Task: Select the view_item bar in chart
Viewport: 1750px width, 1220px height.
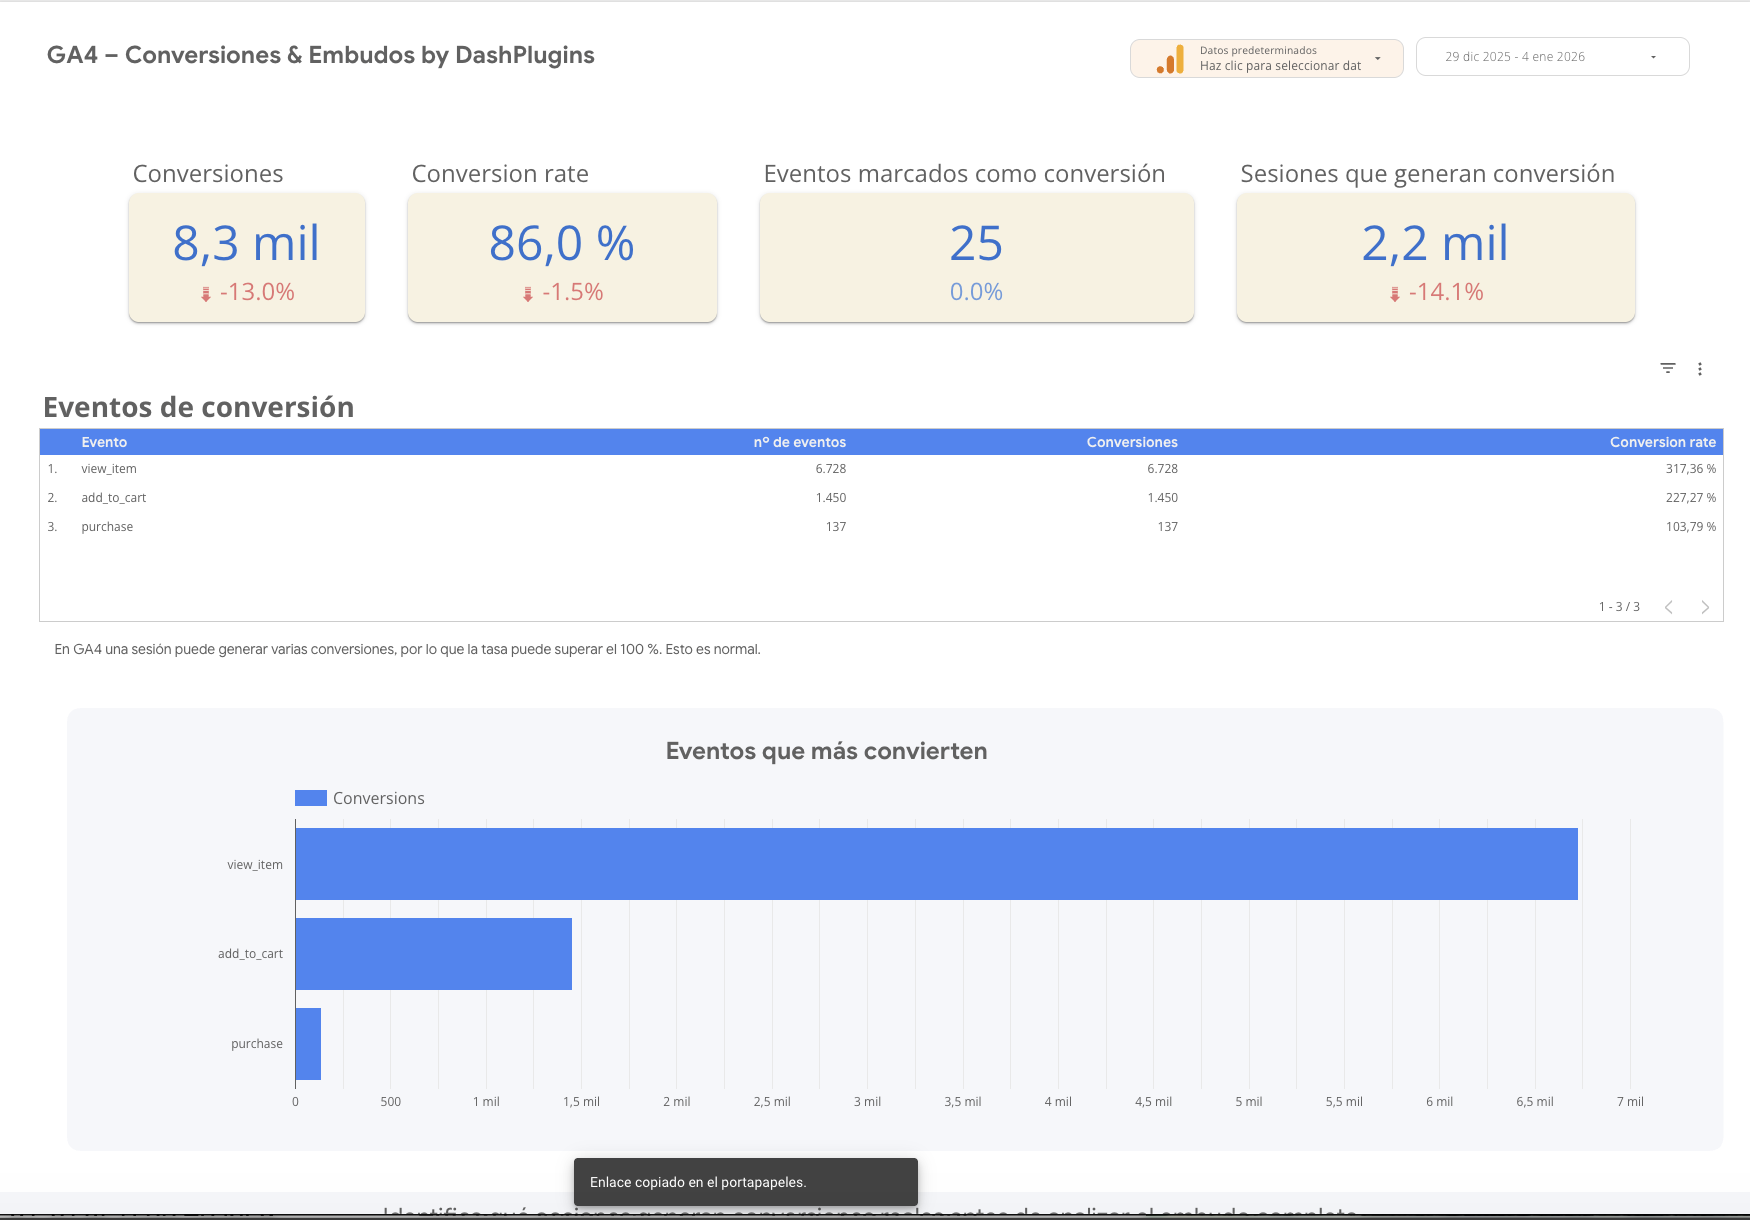Action: click(936, 864)
